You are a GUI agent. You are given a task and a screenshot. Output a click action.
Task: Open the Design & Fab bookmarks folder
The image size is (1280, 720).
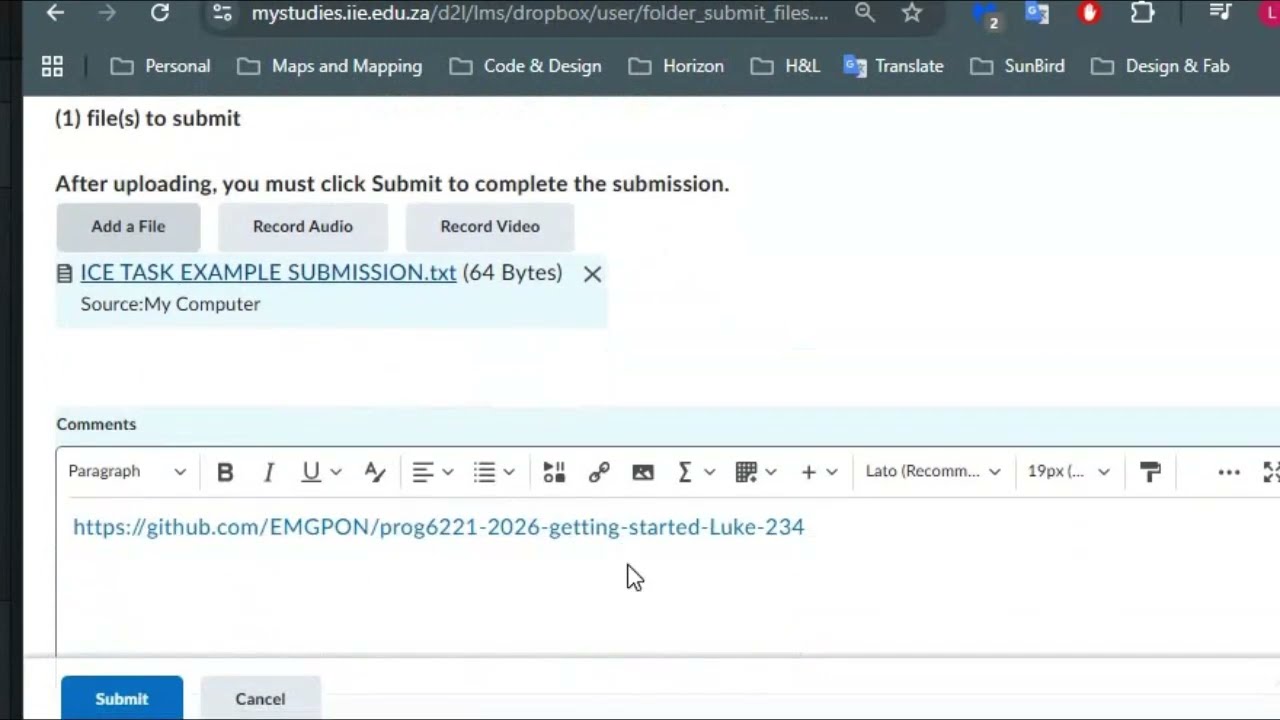1160,66
